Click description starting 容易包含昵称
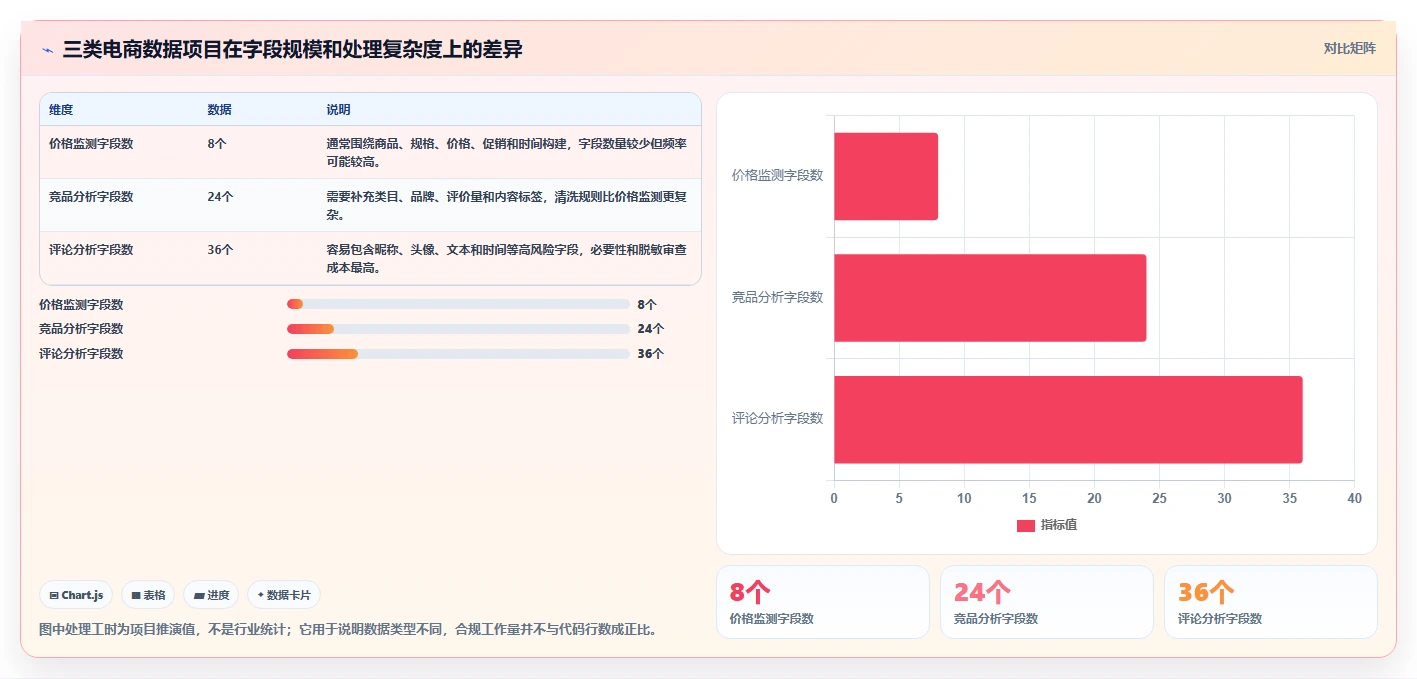This screenshot has height=679, width=1417. click(x=507, y=259)
